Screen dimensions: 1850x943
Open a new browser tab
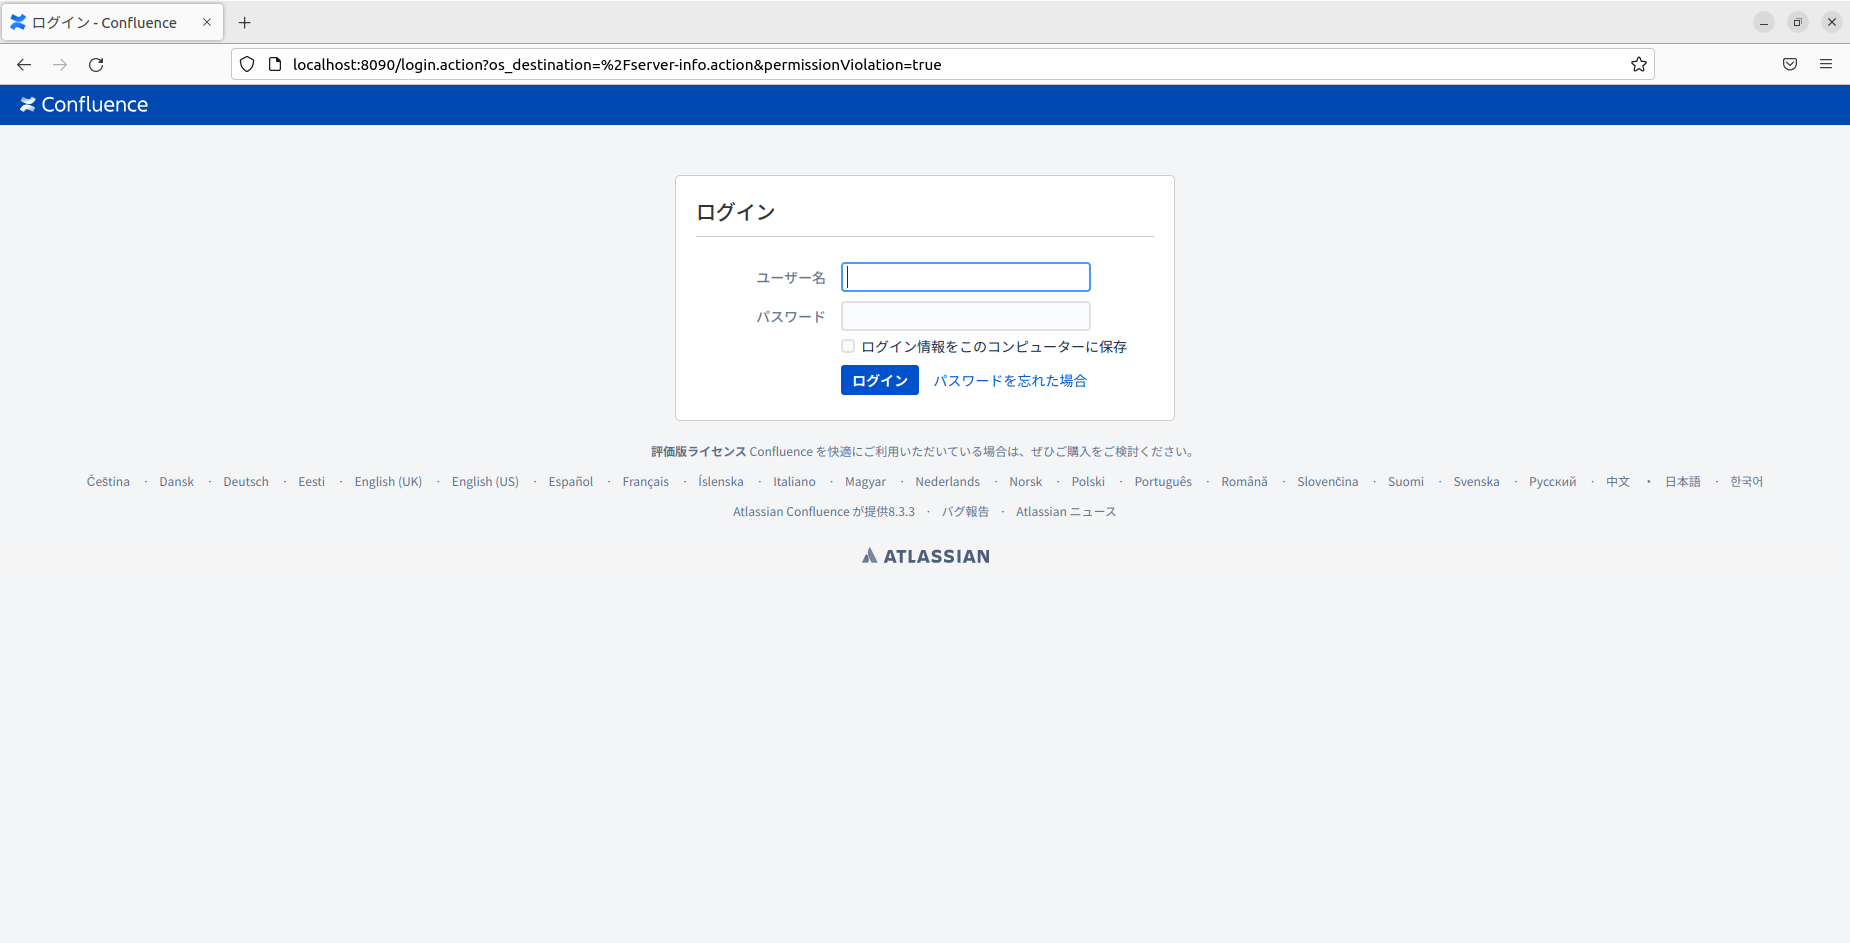click(245, 22)
